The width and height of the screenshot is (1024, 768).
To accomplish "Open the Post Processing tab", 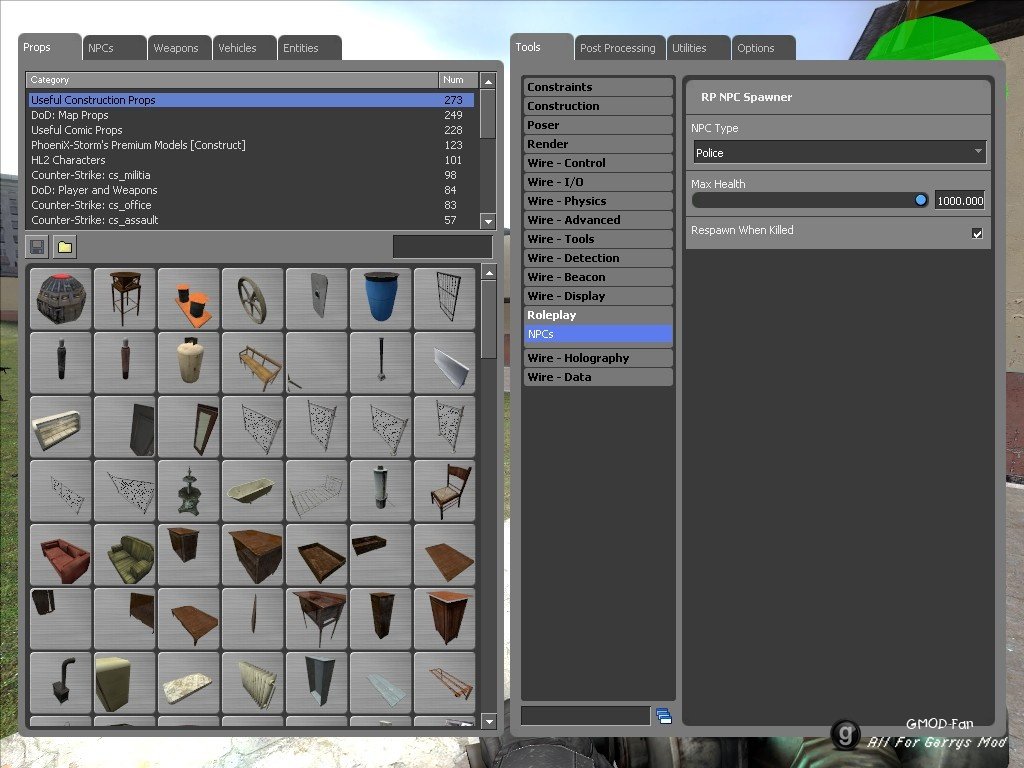I will coord(620,48).
